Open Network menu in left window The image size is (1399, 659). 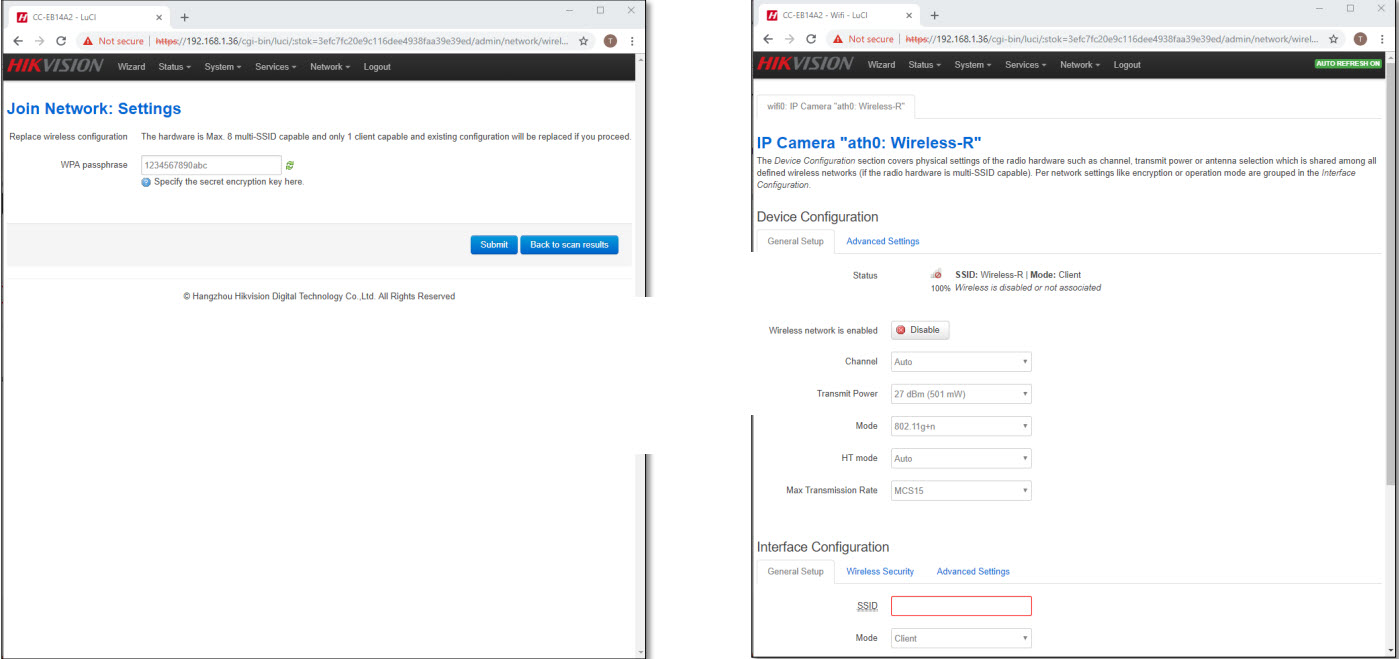coord(329,67)
